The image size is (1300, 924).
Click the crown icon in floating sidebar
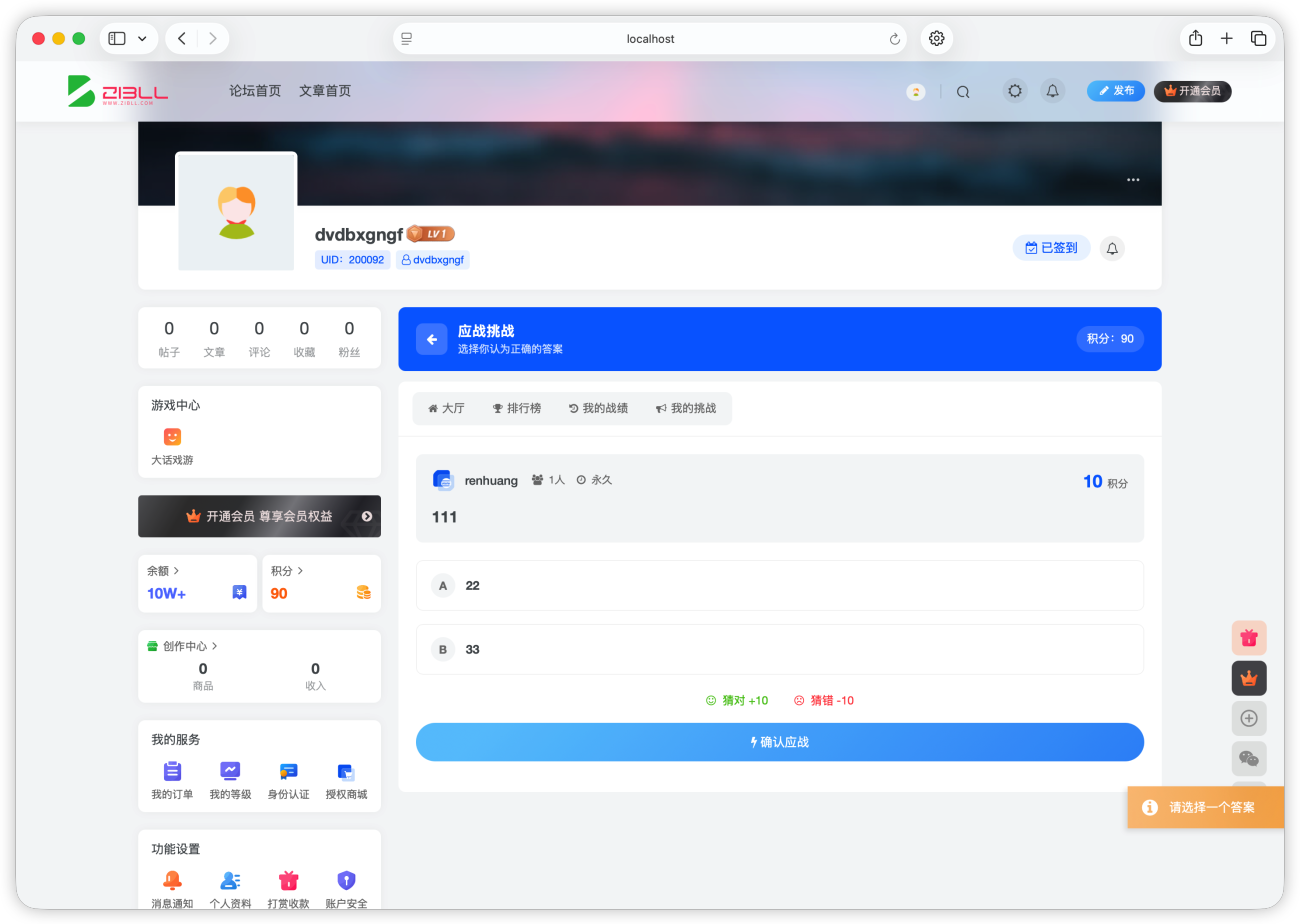1249,678
